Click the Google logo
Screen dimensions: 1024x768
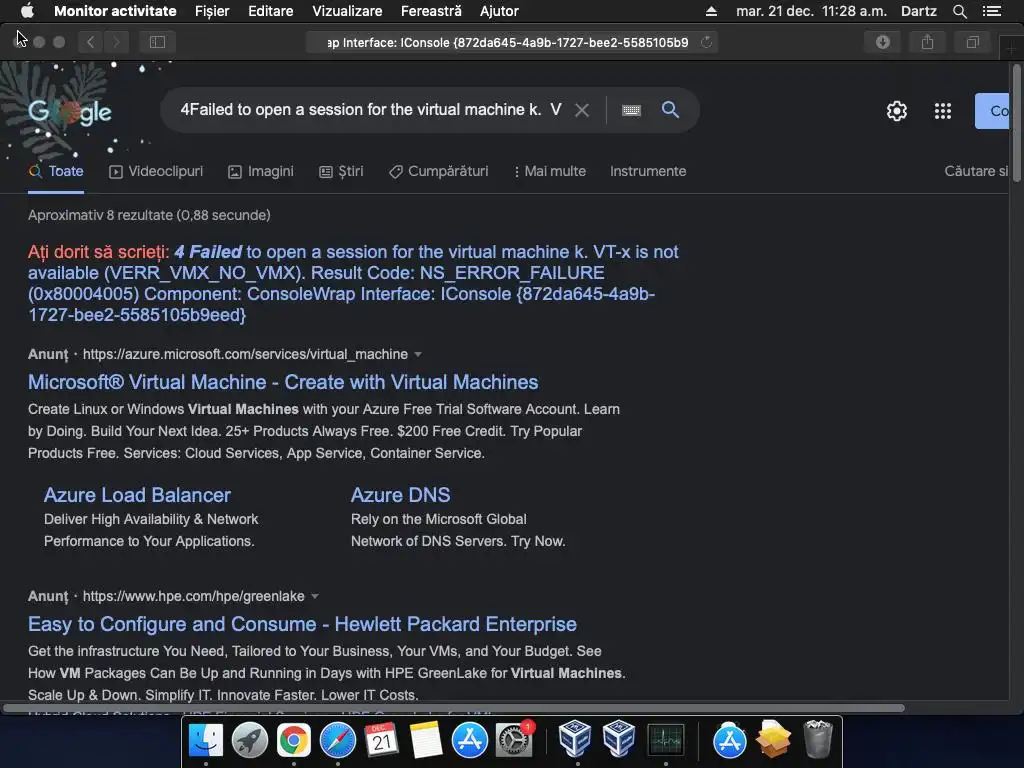point(70,112)
